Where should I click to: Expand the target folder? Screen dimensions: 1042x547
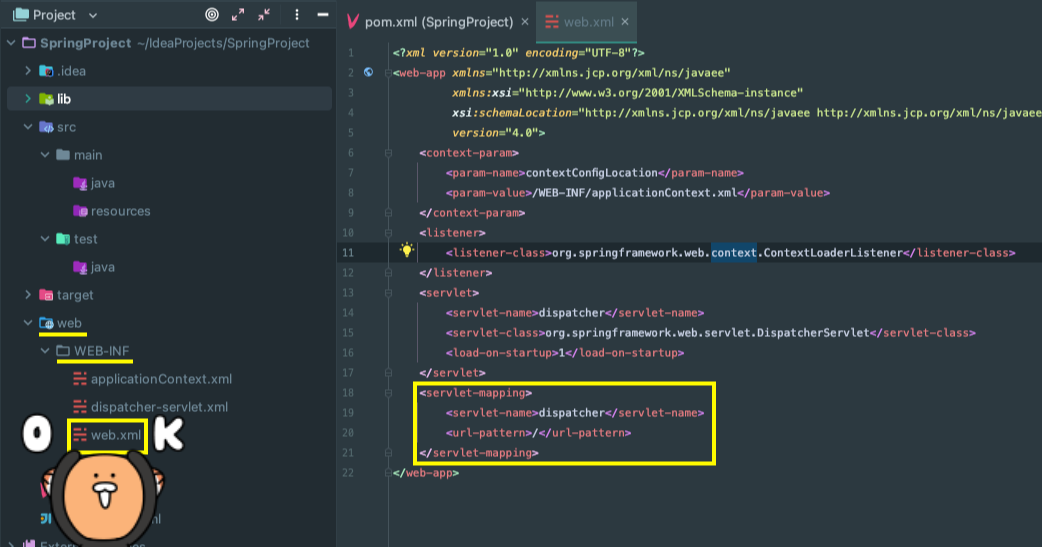tap(28, 294)
